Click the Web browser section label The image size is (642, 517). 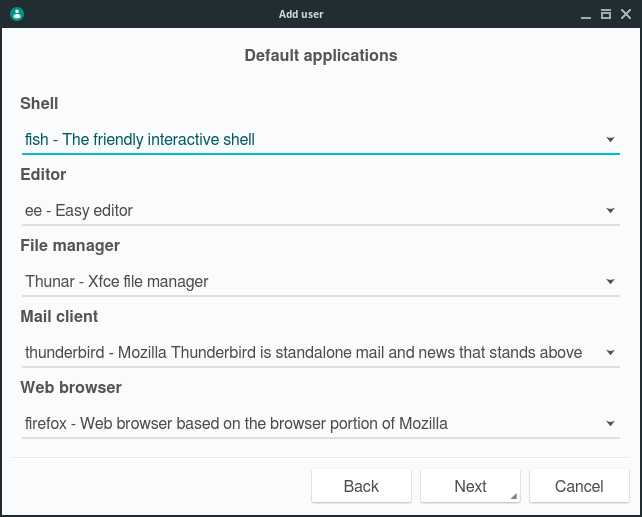click(x=71, y=387)
